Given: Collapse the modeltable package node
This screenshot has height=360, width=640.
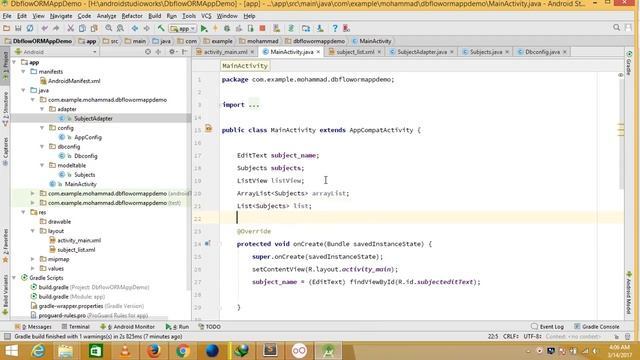Looking at the screenshot, I should click(x=42, y=165).
